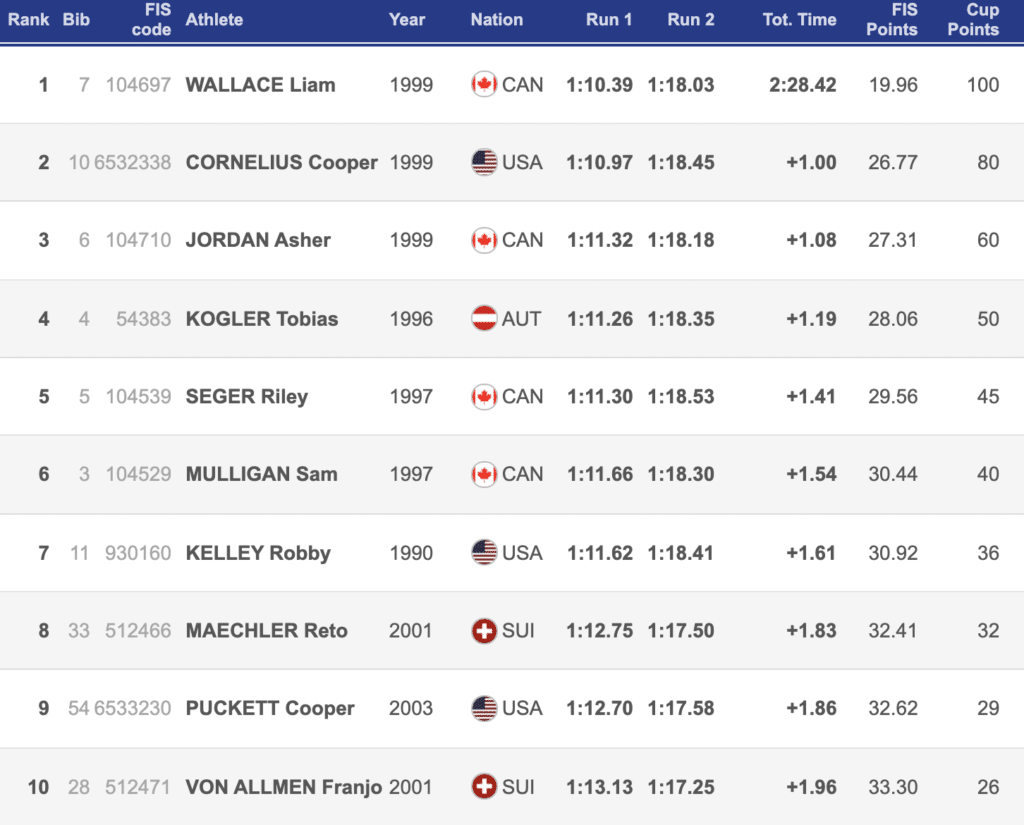Click USA flag icon beside PUCKETT Cooper
Screen dimensions: 1024x825
pos(484,709)
